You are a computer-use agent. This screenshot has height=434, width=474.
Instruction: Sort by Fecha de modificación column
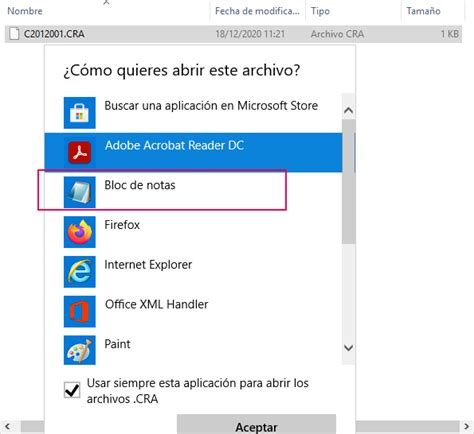point(257,11)
